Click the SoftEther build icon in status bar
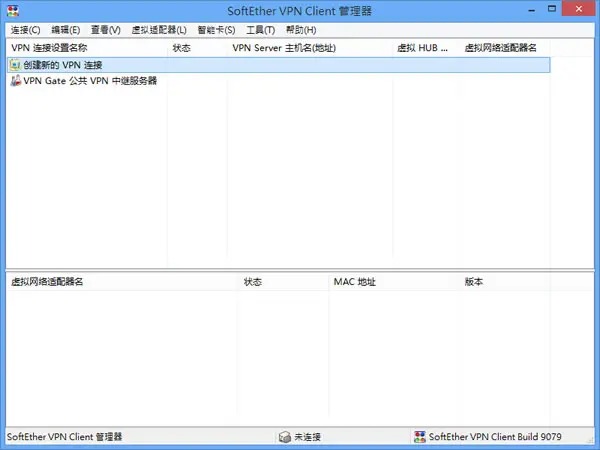The height and width of the screenshot is (450, 600). point(420,437)
